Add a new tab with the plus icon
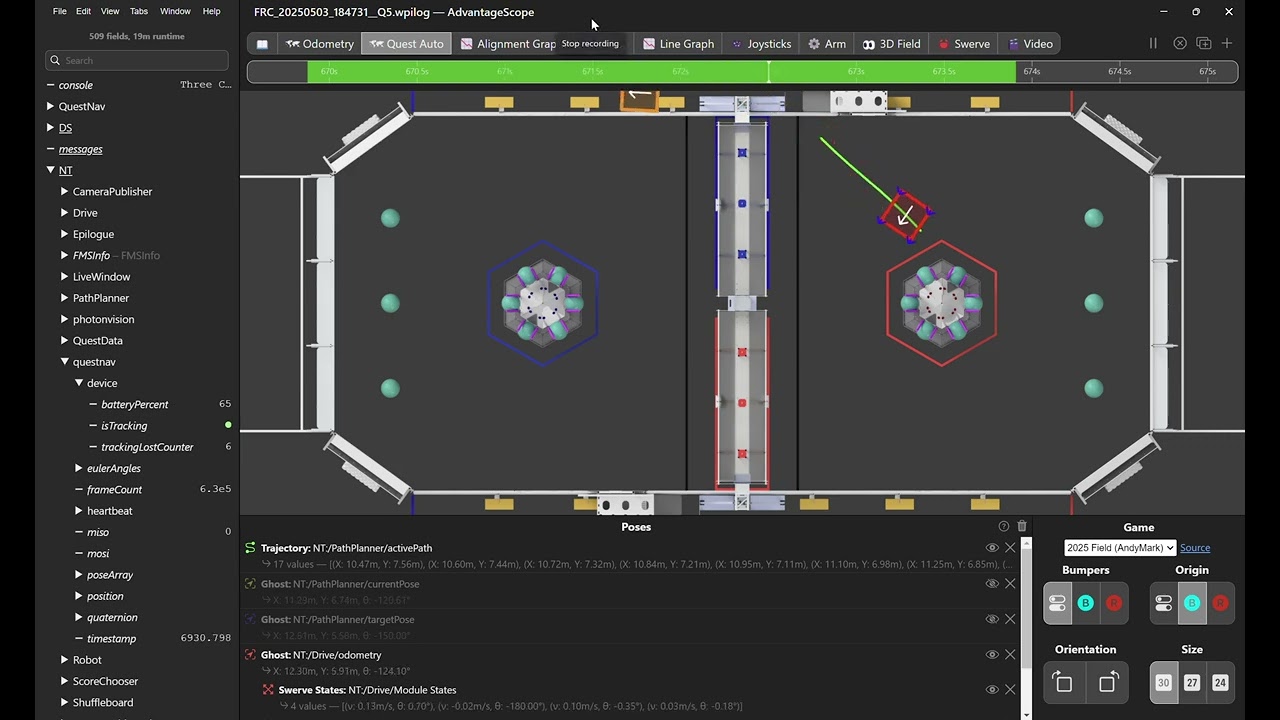This screenshot has height=720, width=1280. coord(1227,43)
